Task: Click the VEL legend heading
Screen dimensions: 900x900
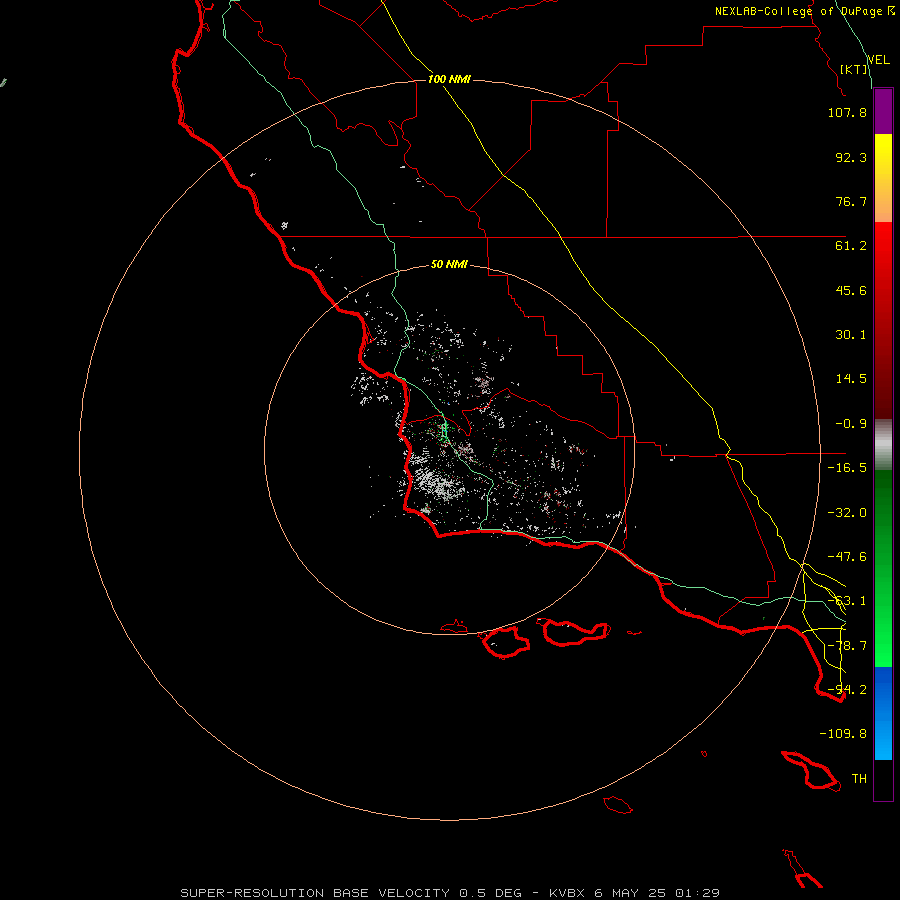Action: 879,60
